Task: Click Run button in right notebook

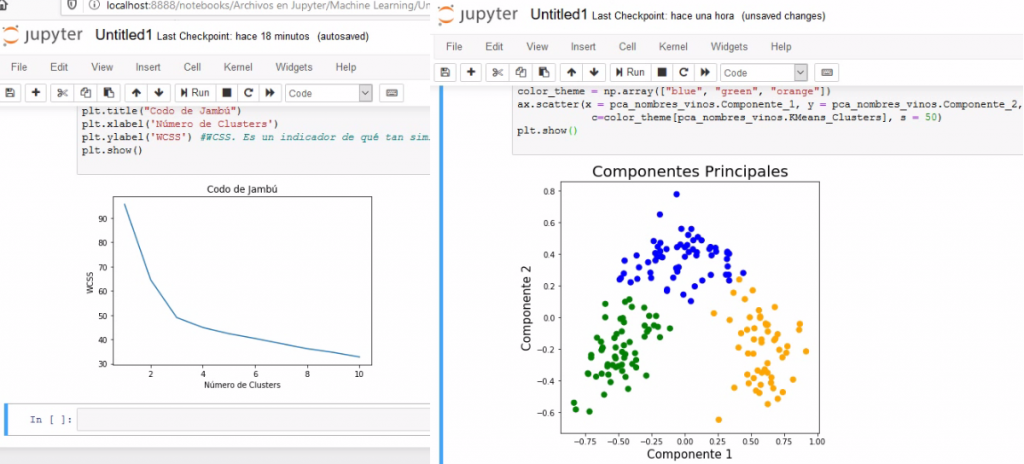Action: click(630, 73)
